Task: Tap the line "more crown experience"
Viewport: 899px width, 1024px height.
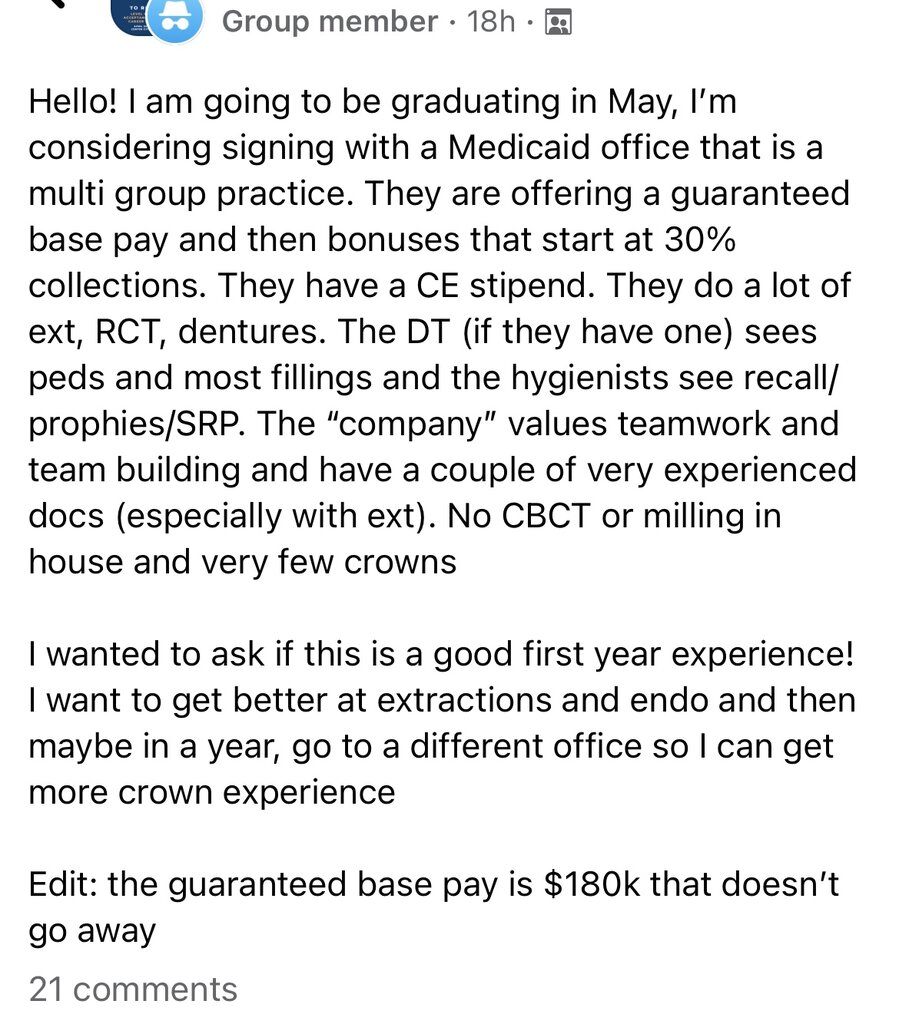Action: point(212,792)
